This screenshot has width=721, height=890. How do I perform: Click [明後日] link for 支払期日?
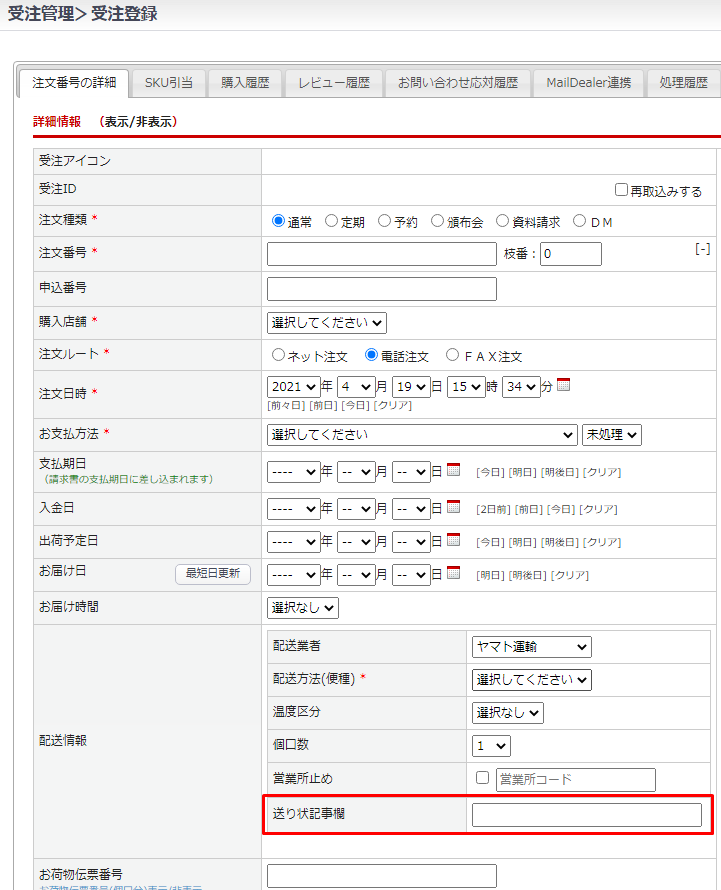click(561, 472)
